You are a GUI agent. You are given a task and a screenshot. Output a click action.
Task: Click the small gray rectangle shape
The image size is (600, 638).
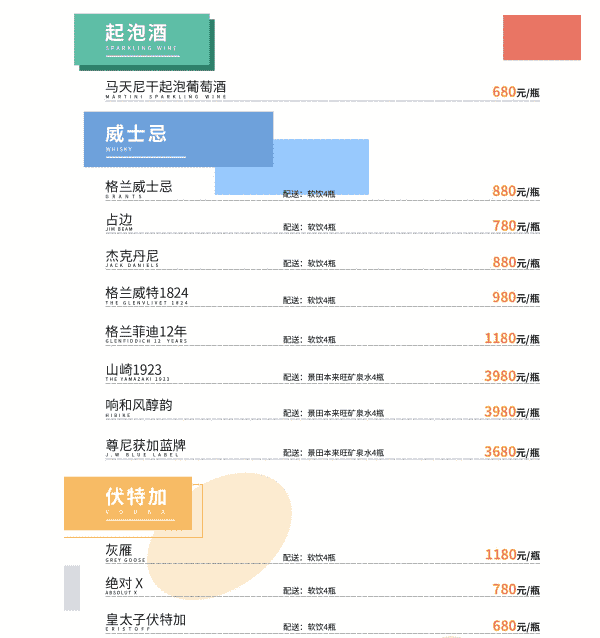click(72, 588)
